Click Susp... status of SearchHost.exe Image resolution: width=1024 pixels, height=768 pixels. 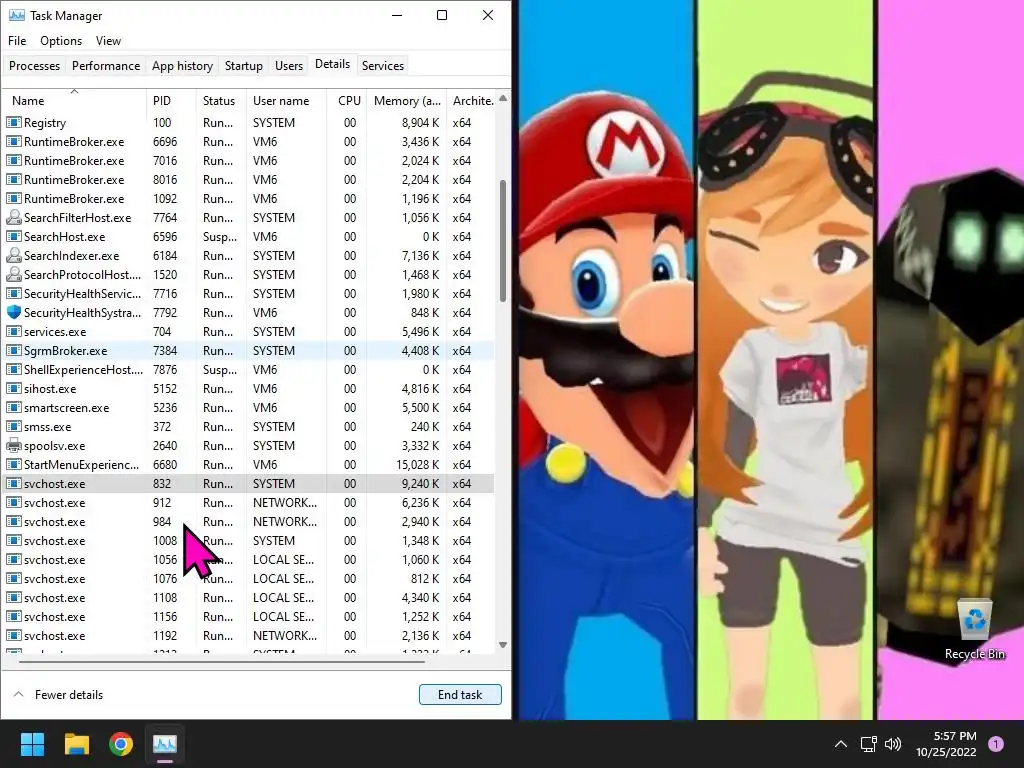click(219, 236)
